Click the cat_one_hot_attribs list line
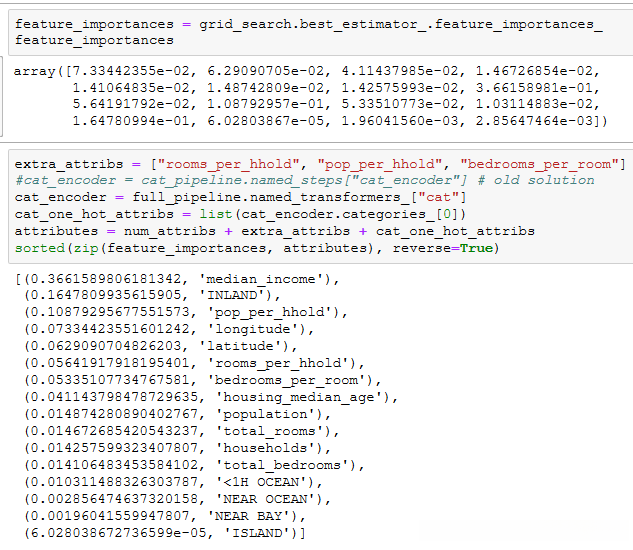This screenshot has height=550, width=633. (x=241, y=214)
